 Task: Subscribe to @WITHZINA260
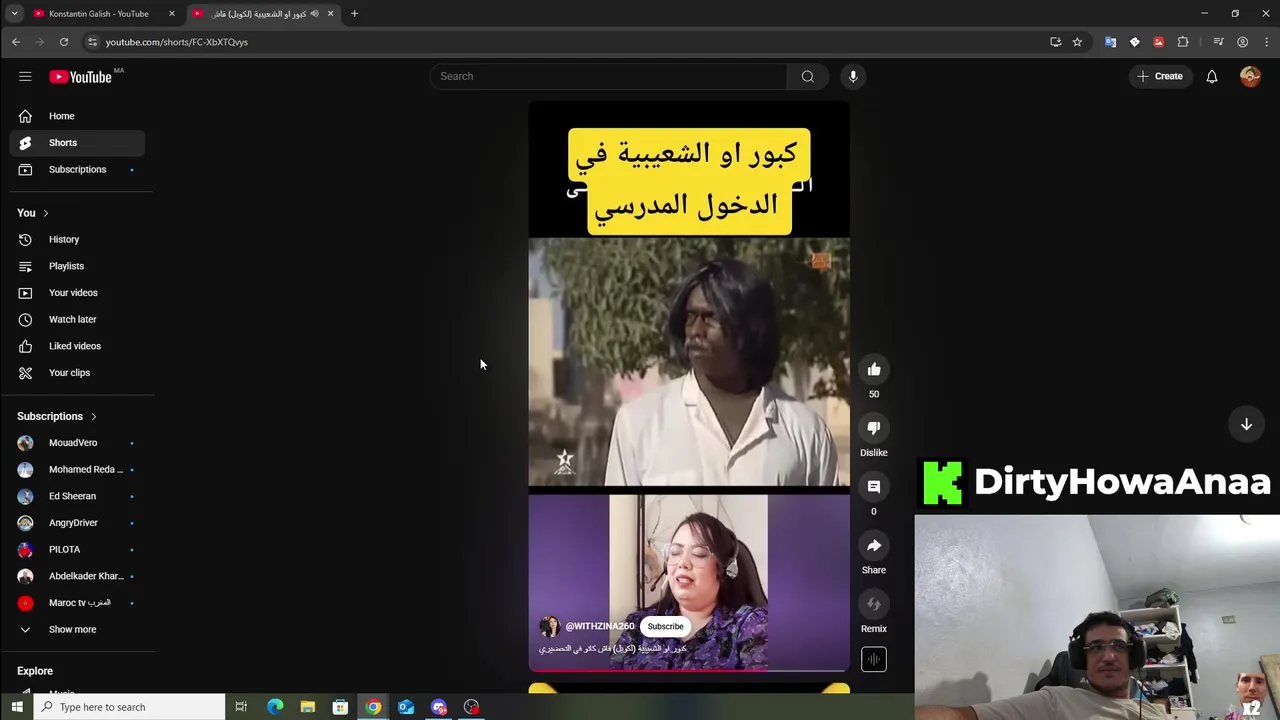click(665, 626)
